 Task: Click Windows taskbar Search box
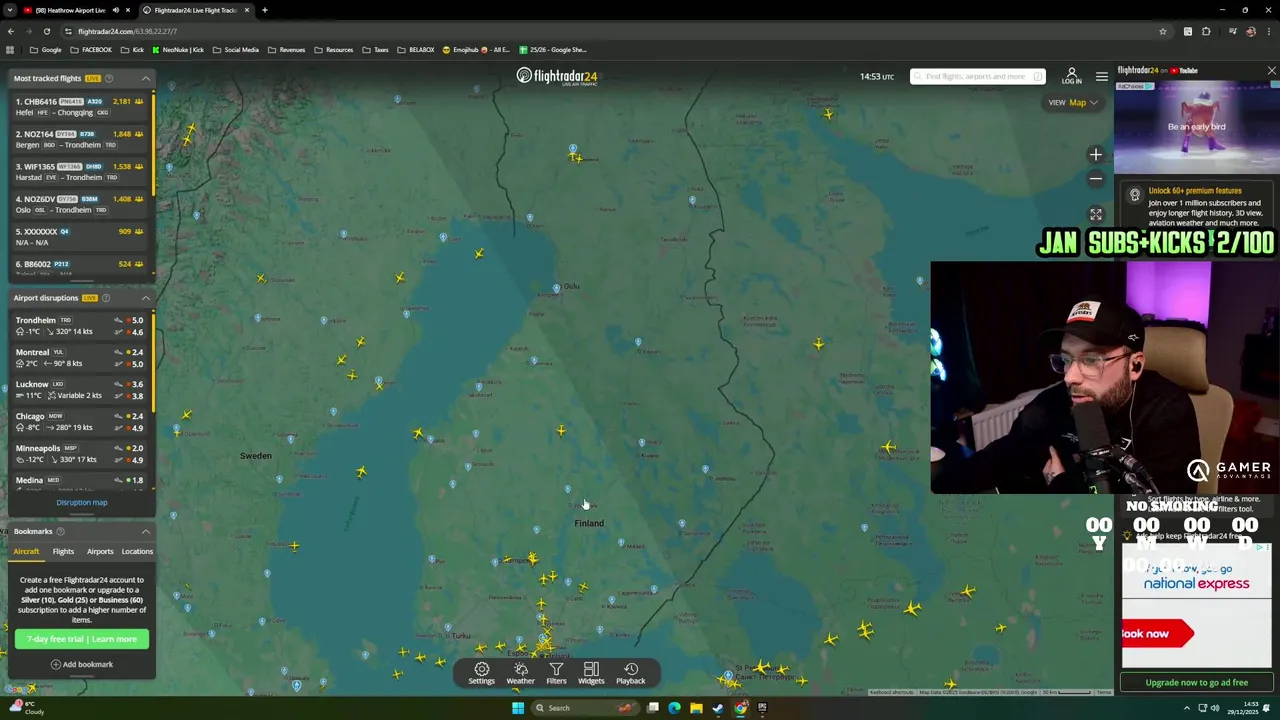(584, 708)
